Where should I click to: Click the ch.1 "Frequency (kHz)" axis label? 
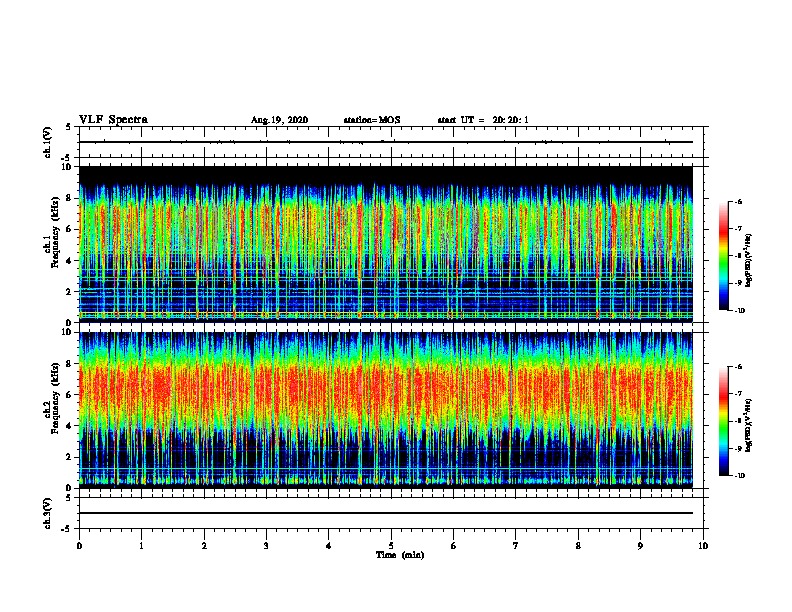[55, 232]
